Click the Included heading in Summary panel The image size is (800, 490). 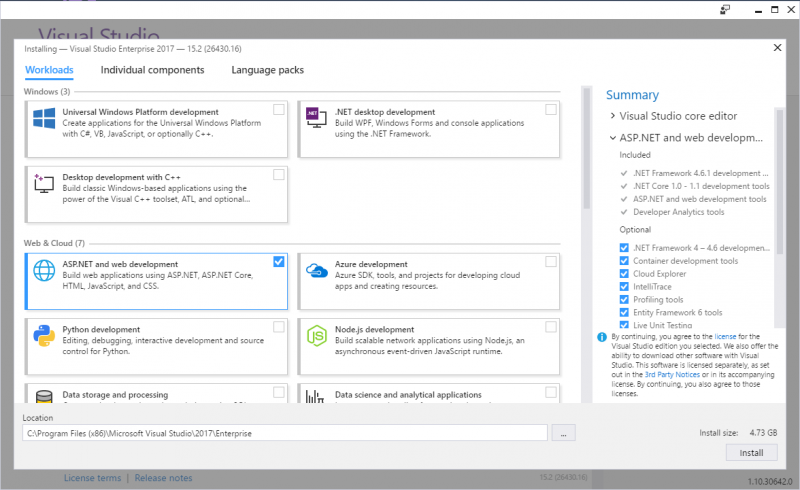click(635, 155)
